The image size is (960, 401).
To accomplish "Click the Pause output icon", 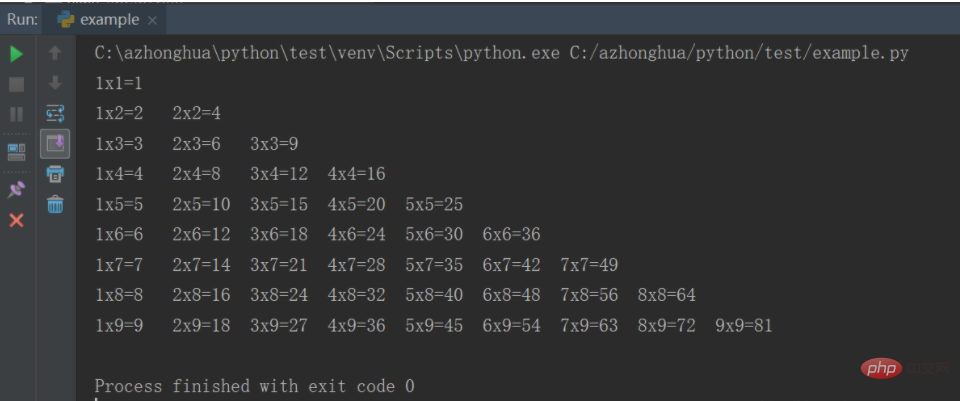I will pyautogui.click(x=16, y=113).
